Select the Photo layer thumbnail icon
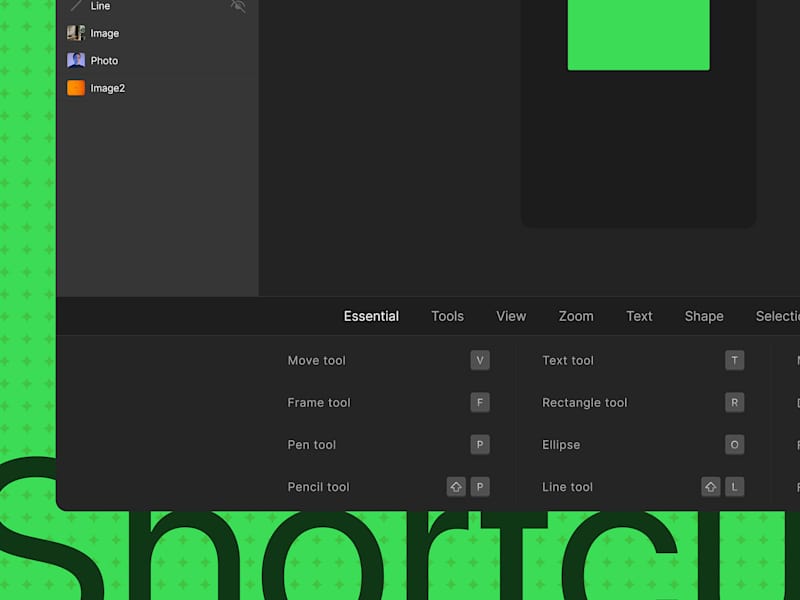Screen dimensions: 800x600 pyautogui.click(x=76, y=60)
